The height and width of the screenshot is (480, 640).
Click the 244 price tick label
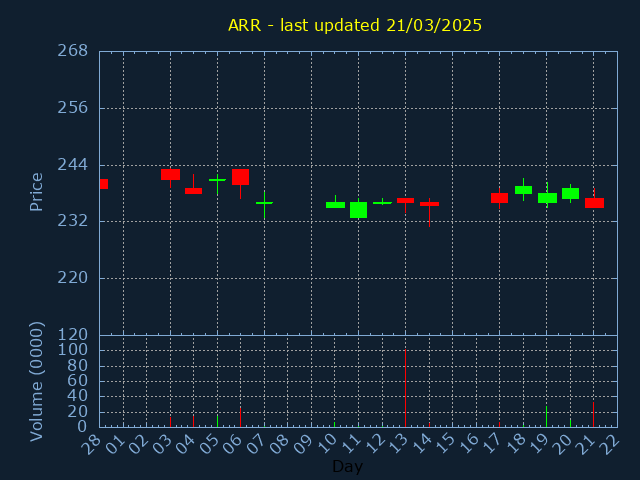coord(73,164)
